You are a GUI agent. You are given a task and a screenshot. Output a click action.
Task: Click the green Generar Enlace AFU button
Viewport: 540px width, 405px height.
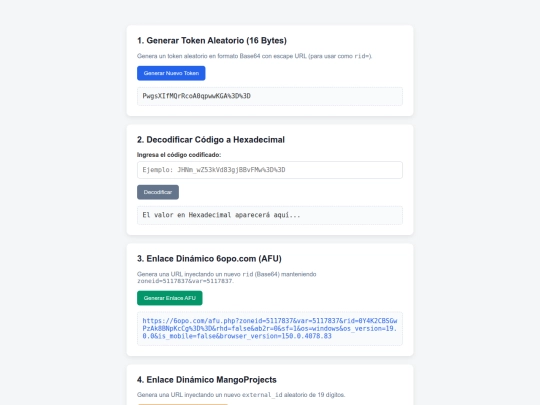point(170,298)
